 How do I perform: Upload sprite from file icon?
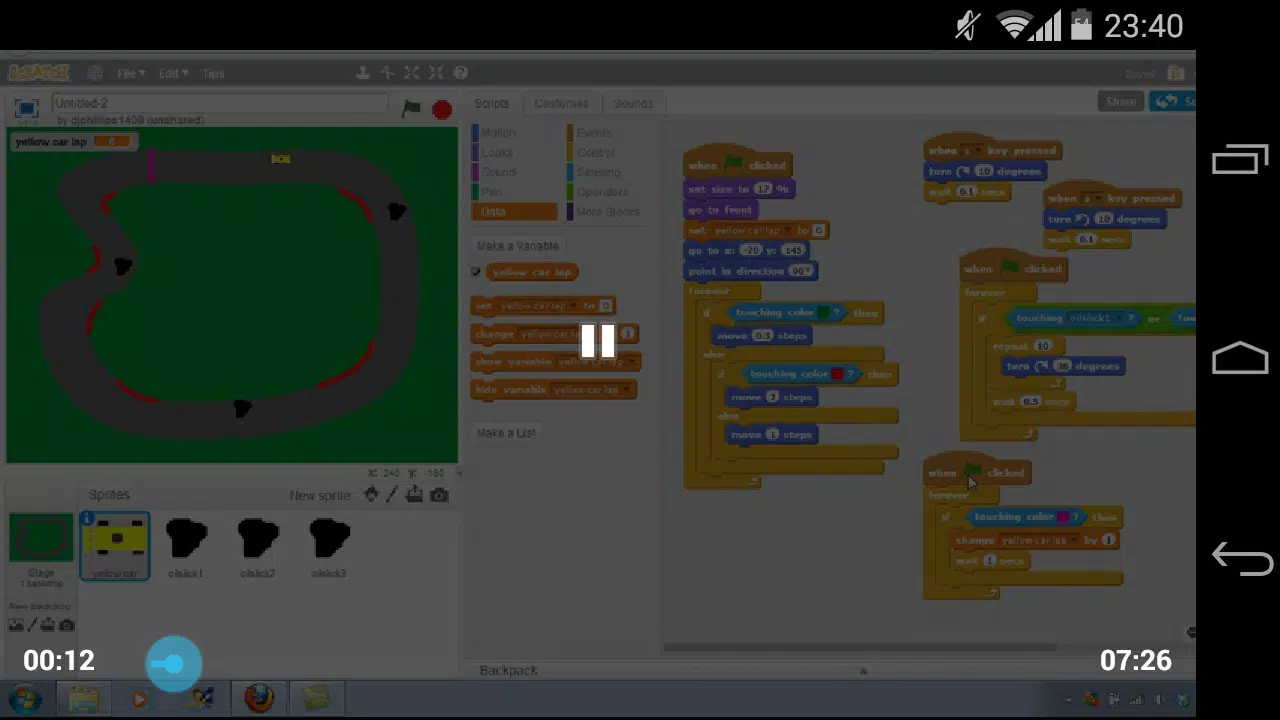tap(414, 495)
